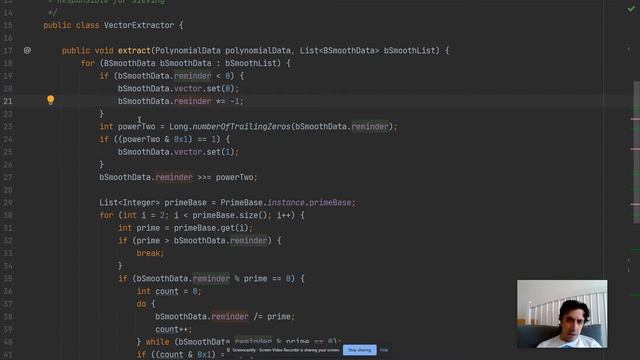The image size is (640, 360).
Task: Click 'primeBase.get(i)' on line 31
Action: point(211,228)
